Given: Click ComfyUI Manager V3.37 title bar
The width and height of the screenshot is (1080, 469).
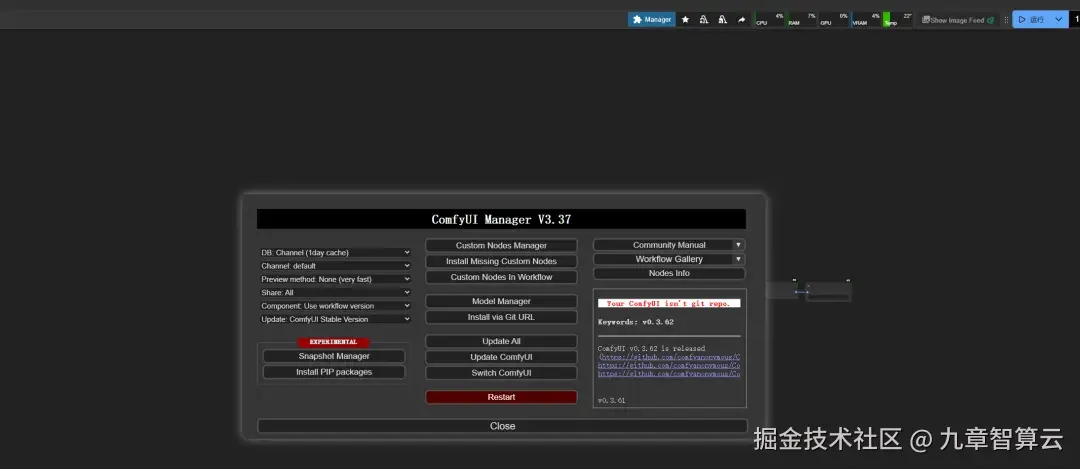Looking at the screenshot, I should pos(501,220).
